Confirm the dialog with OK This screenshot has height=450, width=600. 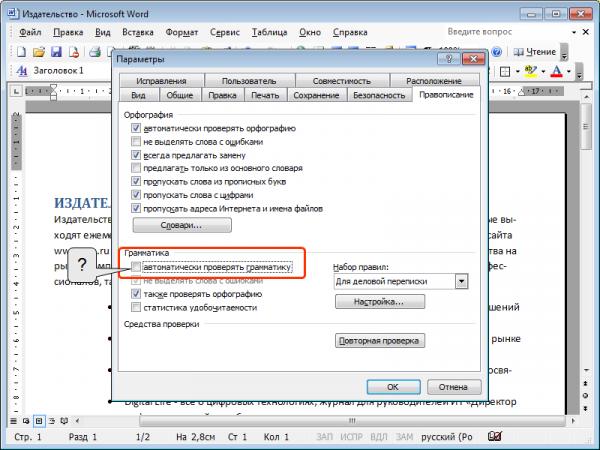coord(393,387)
